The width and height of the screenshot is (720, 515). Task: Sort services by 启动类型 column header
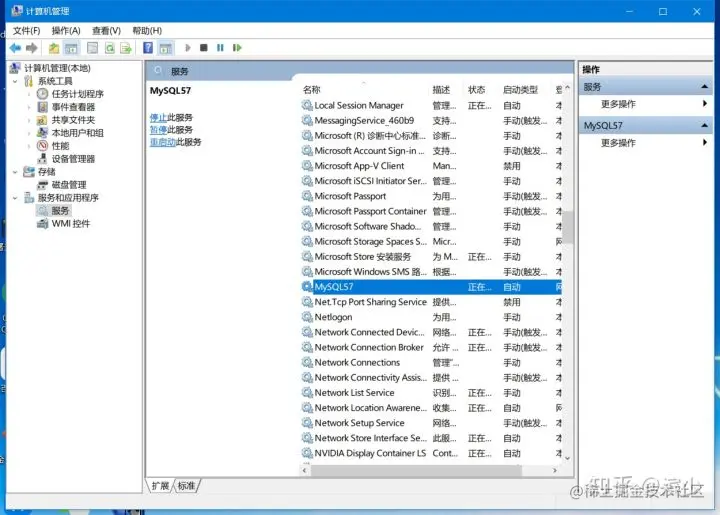[x=520, y=90]
